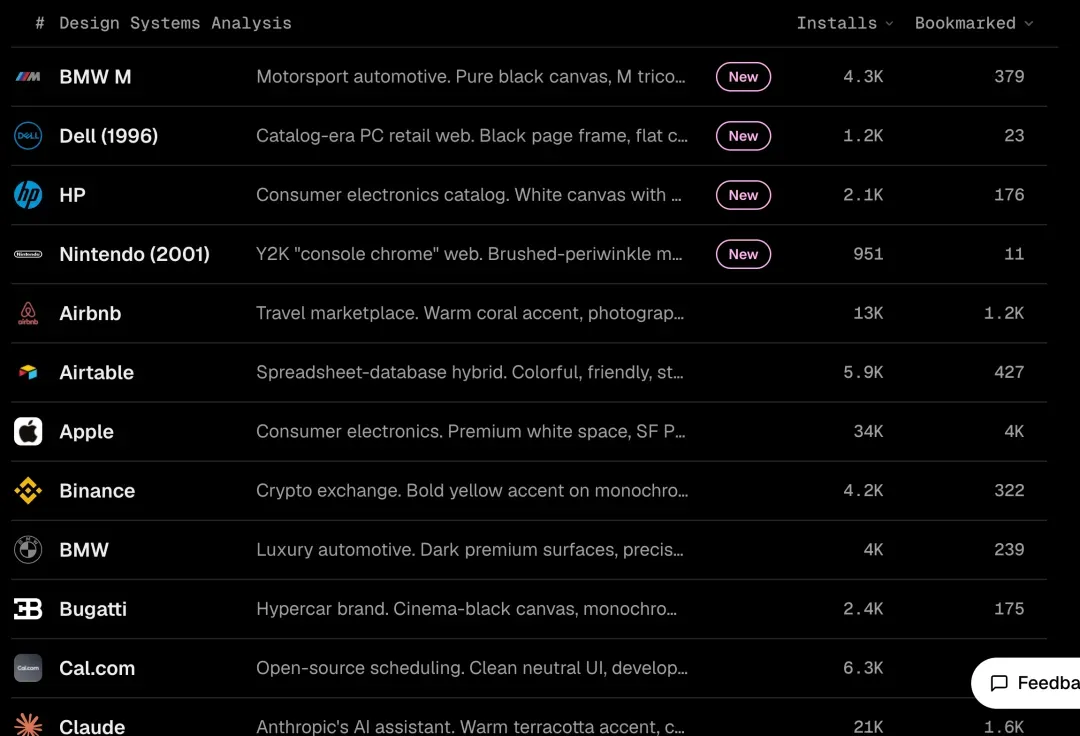1080x736 pixels.
Task: Select the blue HP logo icon
Action: tap(28, 195)
